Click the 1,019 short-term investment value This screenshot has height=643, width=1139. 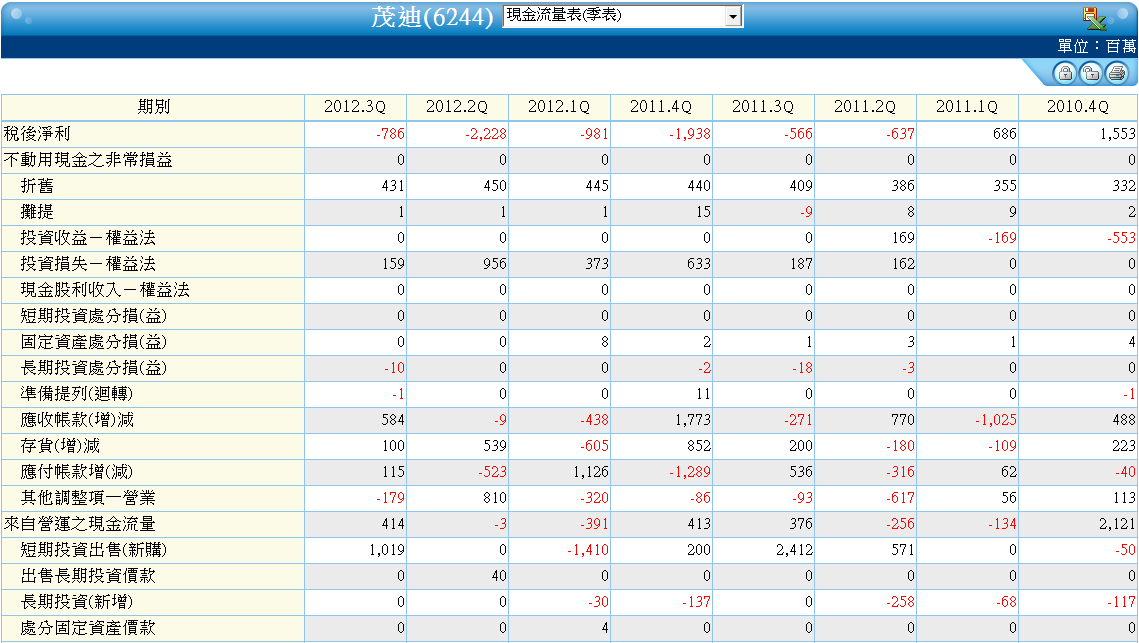[387, 550]
